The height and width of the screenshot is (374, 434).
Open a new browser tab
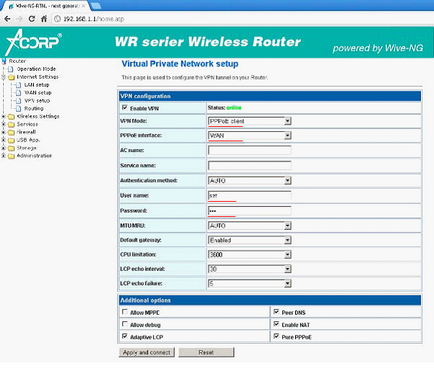tap(96, 6)
